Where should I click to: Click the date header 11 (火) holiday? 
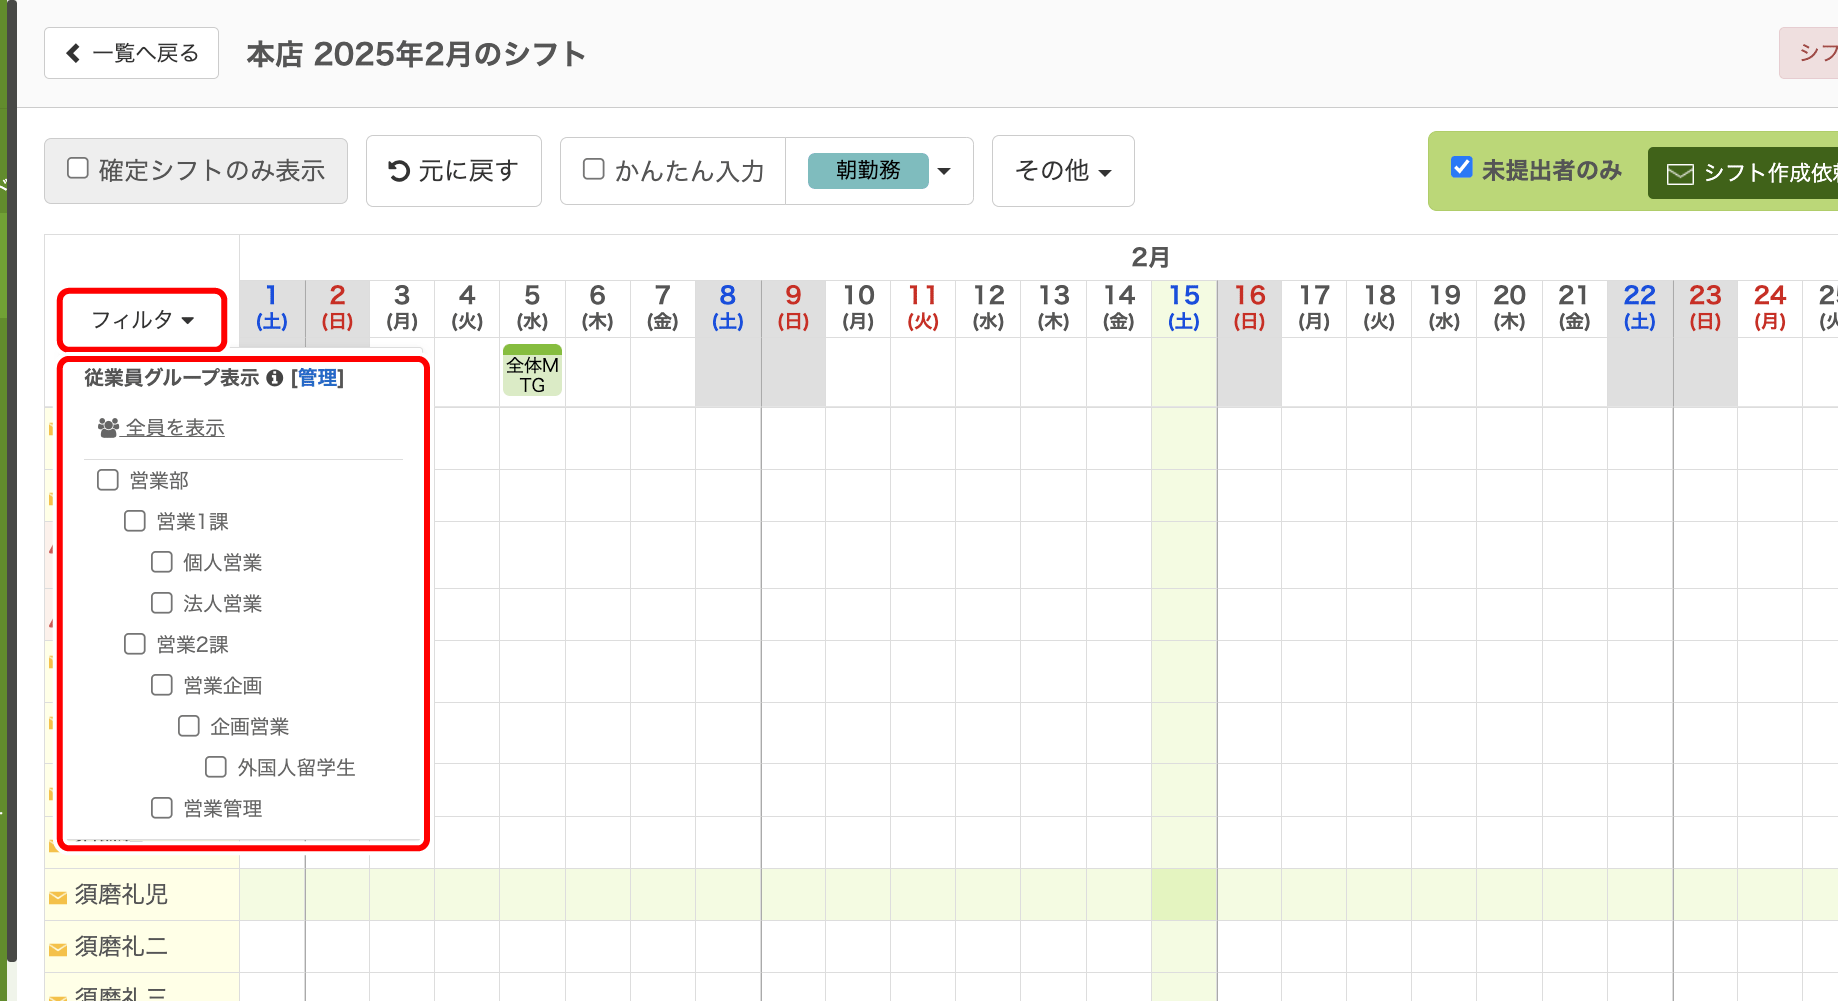click(923, 308)
